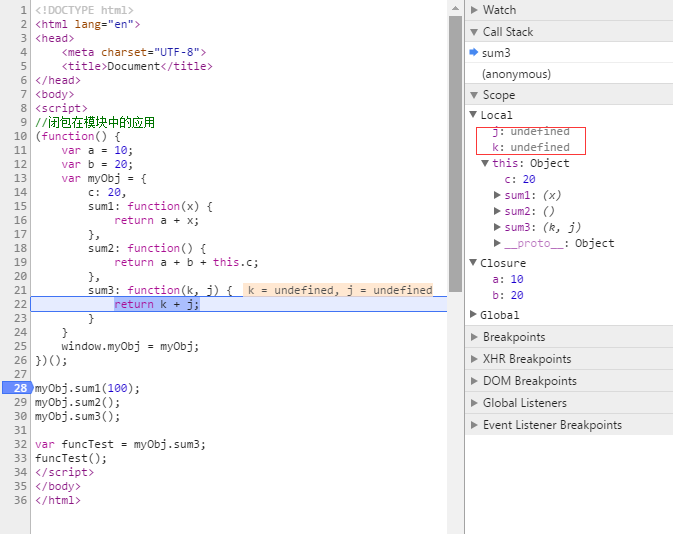The height and width of the screenshot is (534, 673).
Task: Click 'return a + b + this.c;' line
Action: point(186,262)
